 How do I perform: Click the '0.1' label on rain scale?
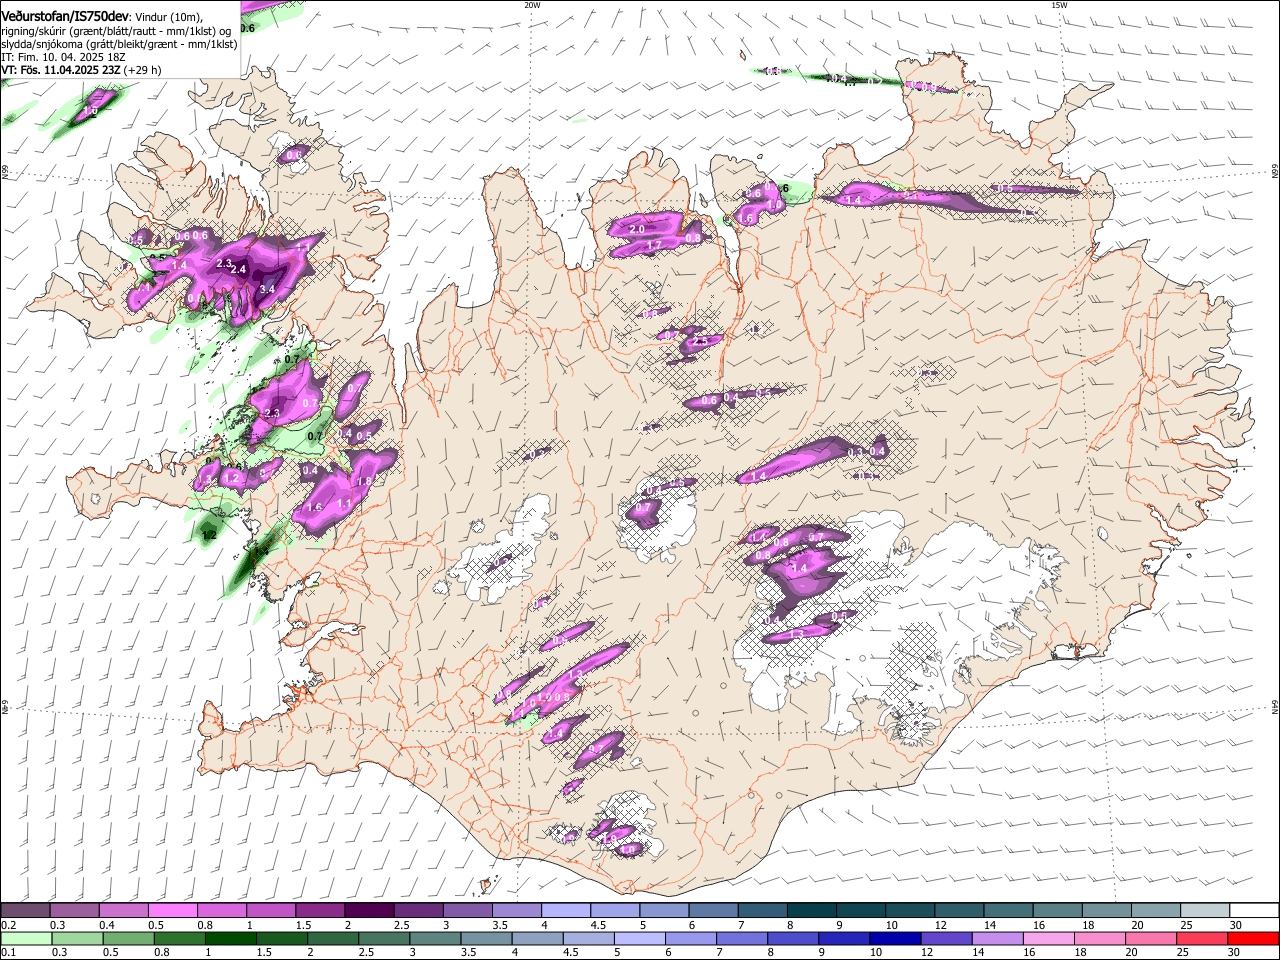(8, 953)
